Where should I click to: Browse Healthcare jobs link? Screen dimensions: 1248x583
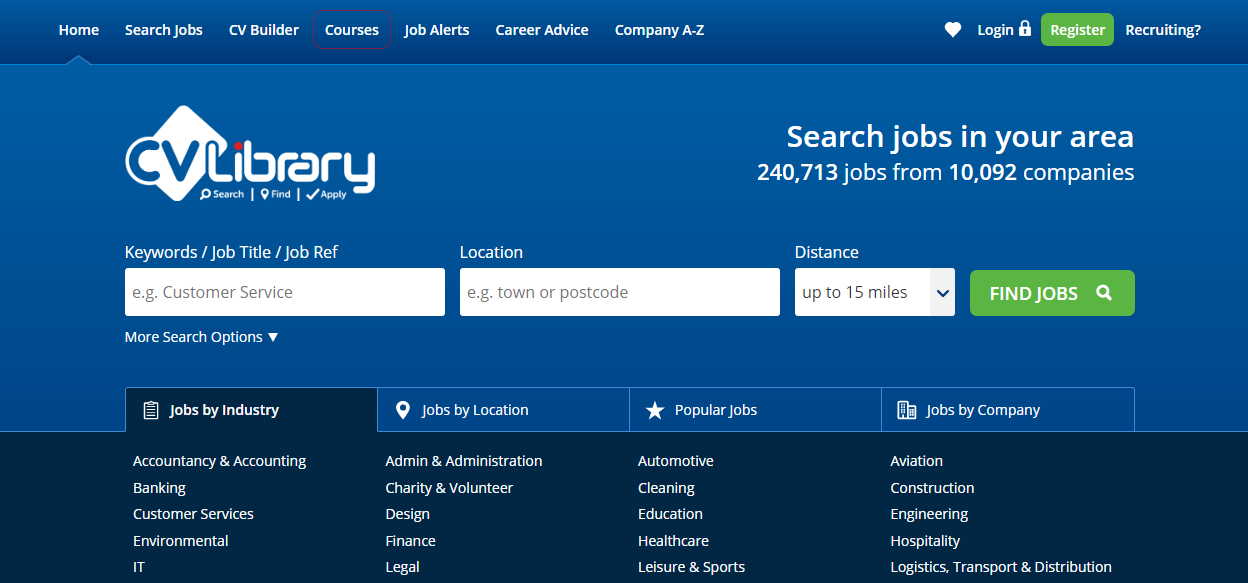click(673, 541)
